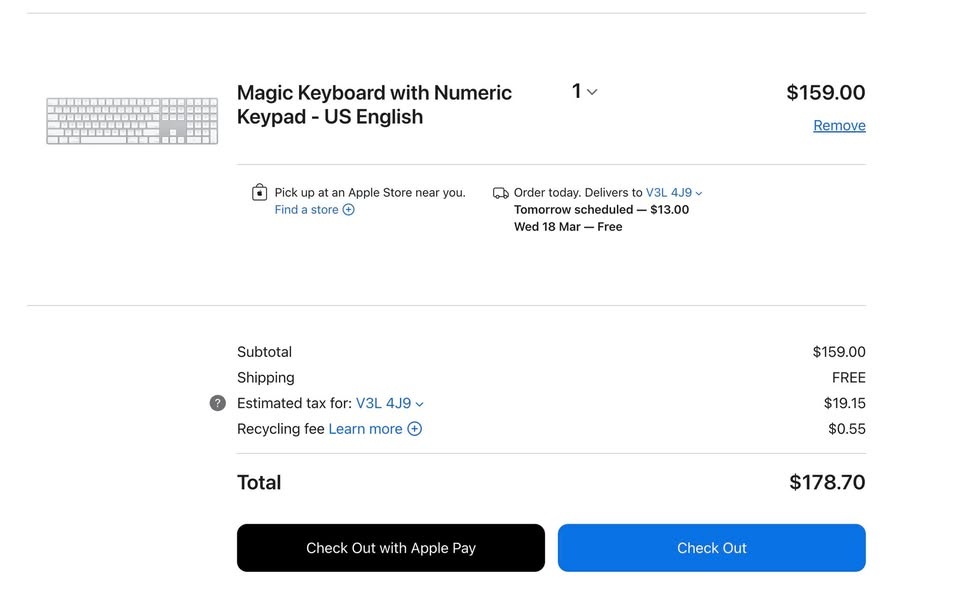Open the estimated tax help question mark
The image size is (960, 600).
(218, 403)
